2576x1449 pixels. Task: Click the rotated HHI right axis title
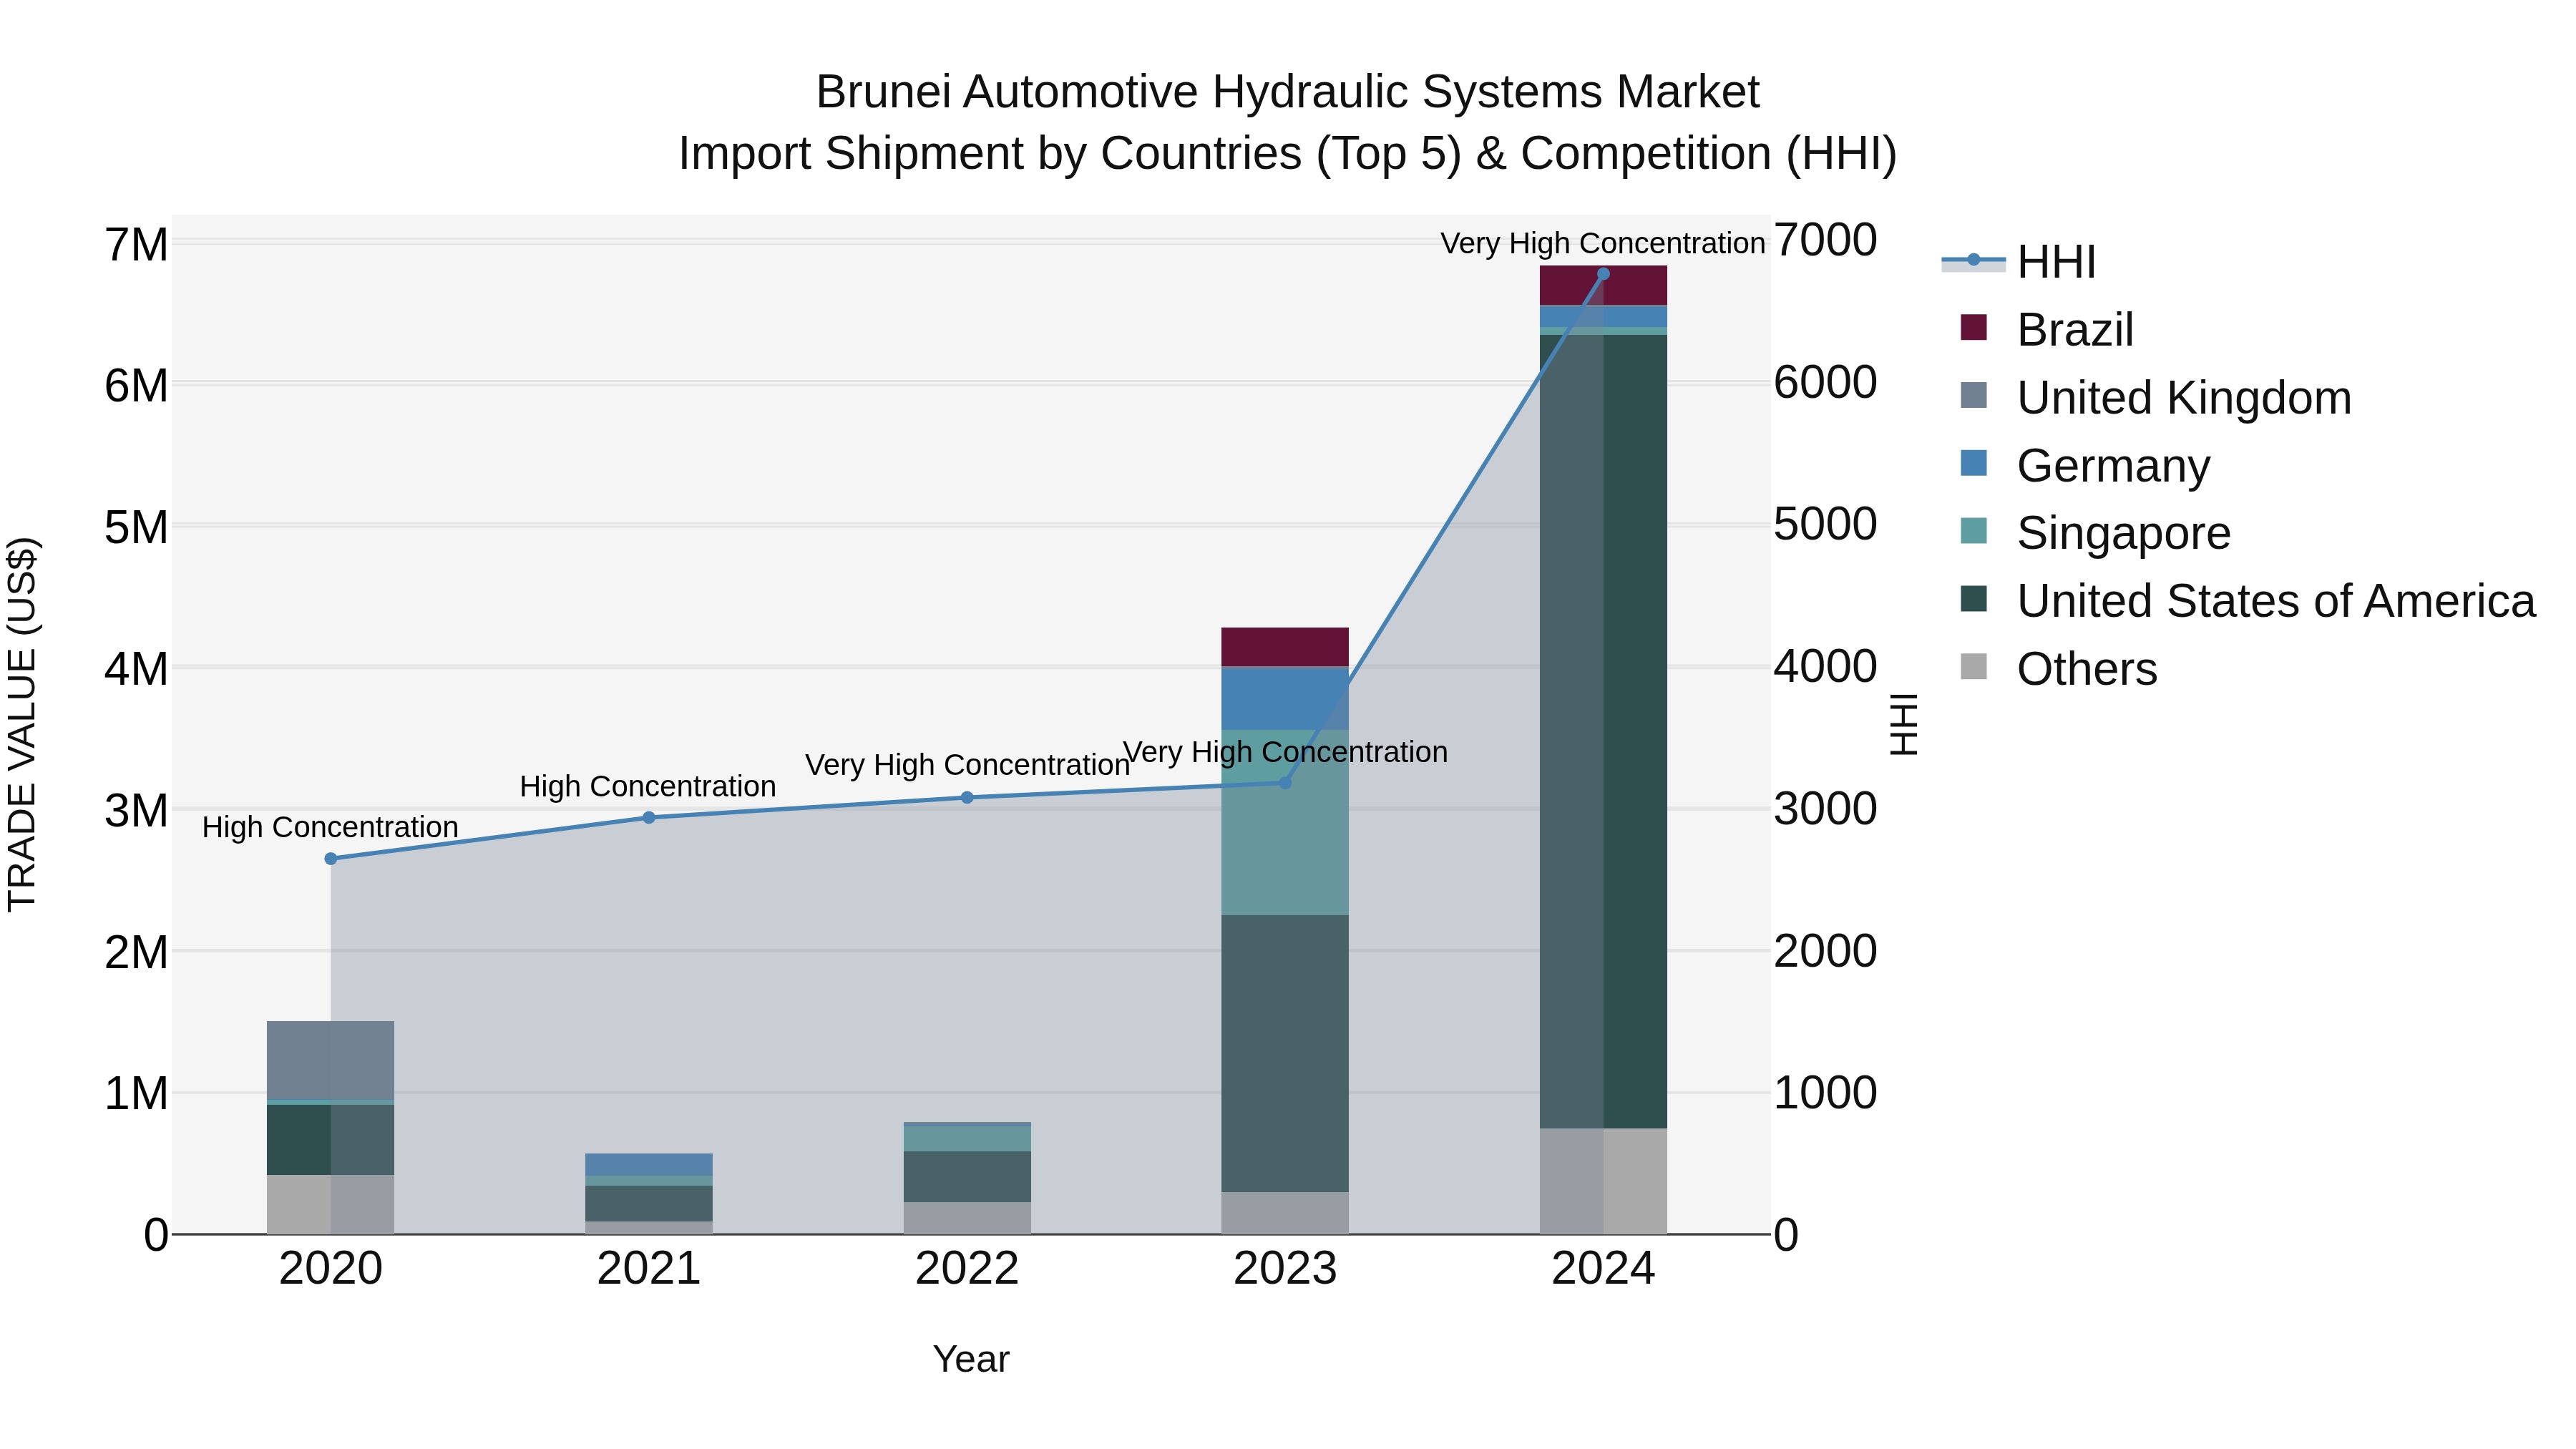click(1904, 724)
